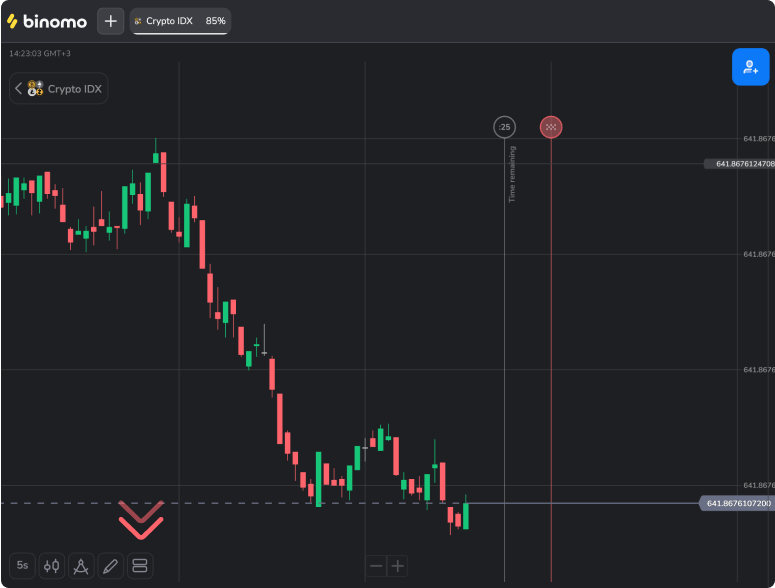Click the crypto coins icon in asset selector
The width and height of the screenshot is (775, 588).
[35, 88]
